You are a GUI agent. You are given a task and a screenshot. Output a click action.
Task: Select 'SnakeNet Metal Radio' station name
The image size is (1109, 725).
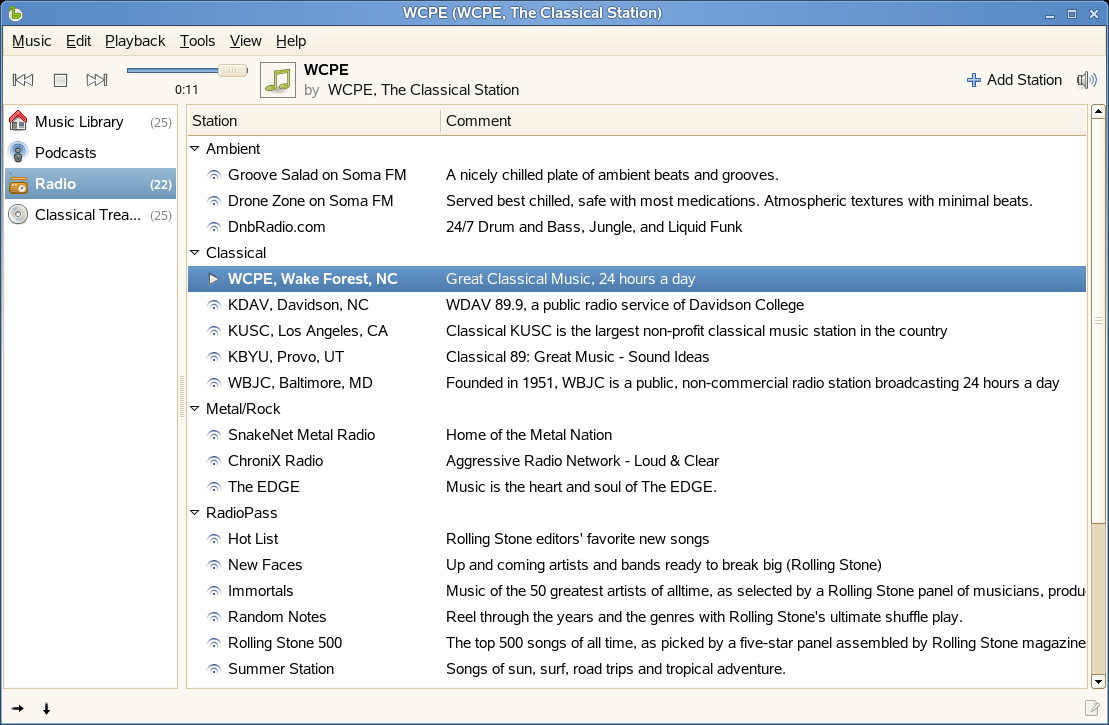tap(301, 435)
